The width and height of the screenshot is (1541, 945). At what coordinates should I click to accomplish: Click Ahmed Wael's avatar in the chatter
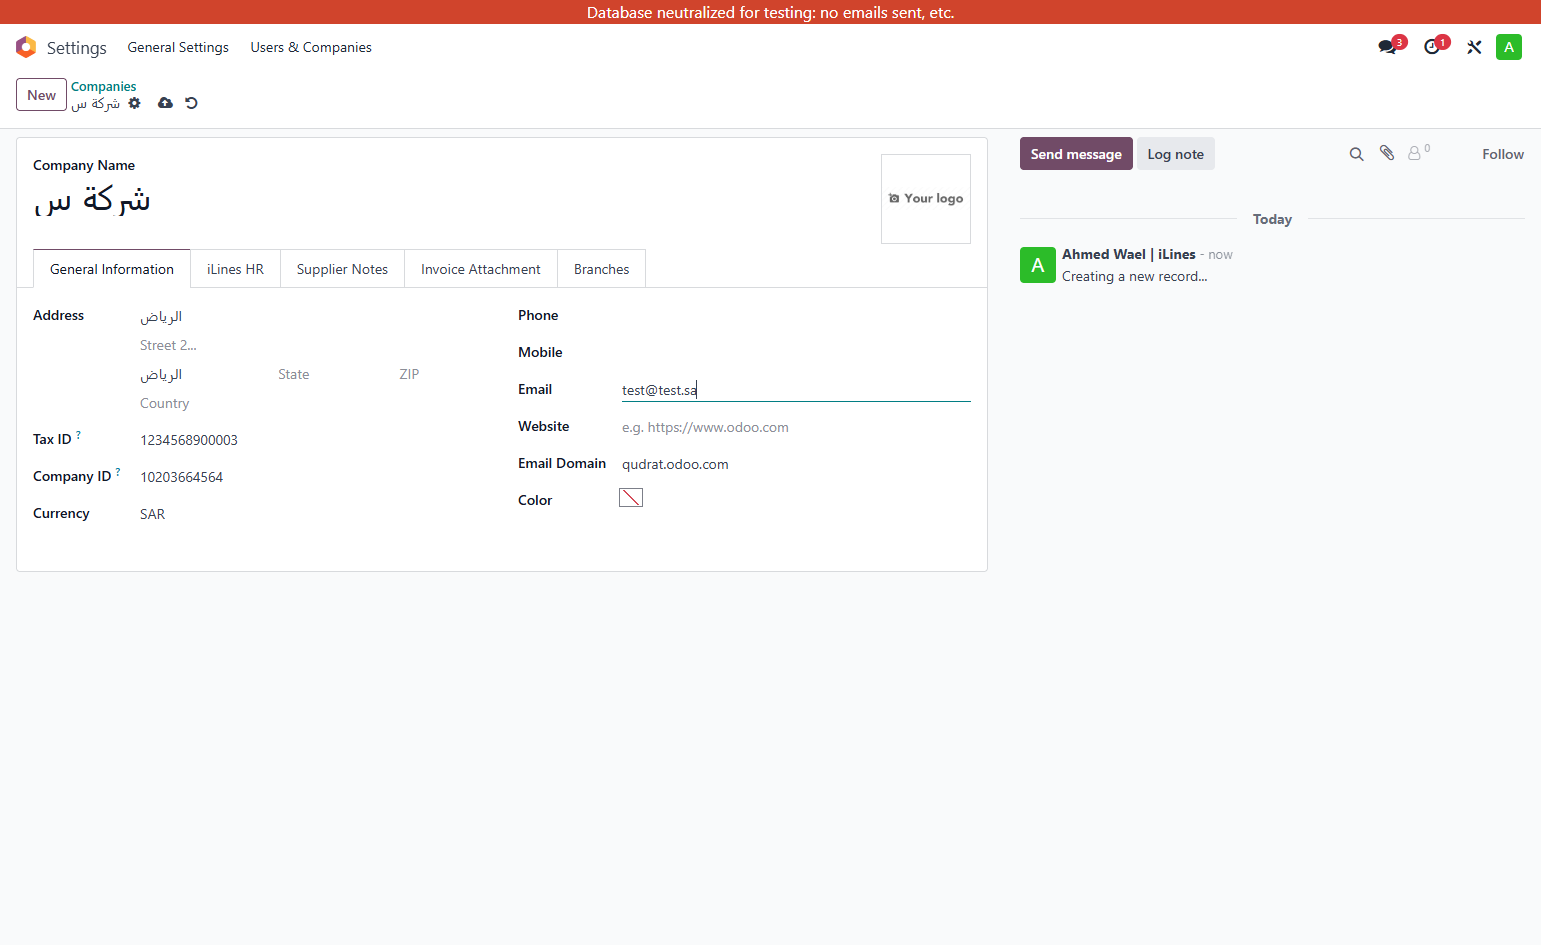1038,265
